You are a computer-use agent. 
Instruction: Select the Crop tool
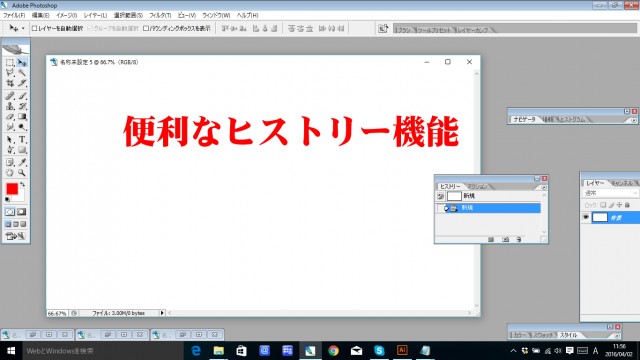click(10, 83)
